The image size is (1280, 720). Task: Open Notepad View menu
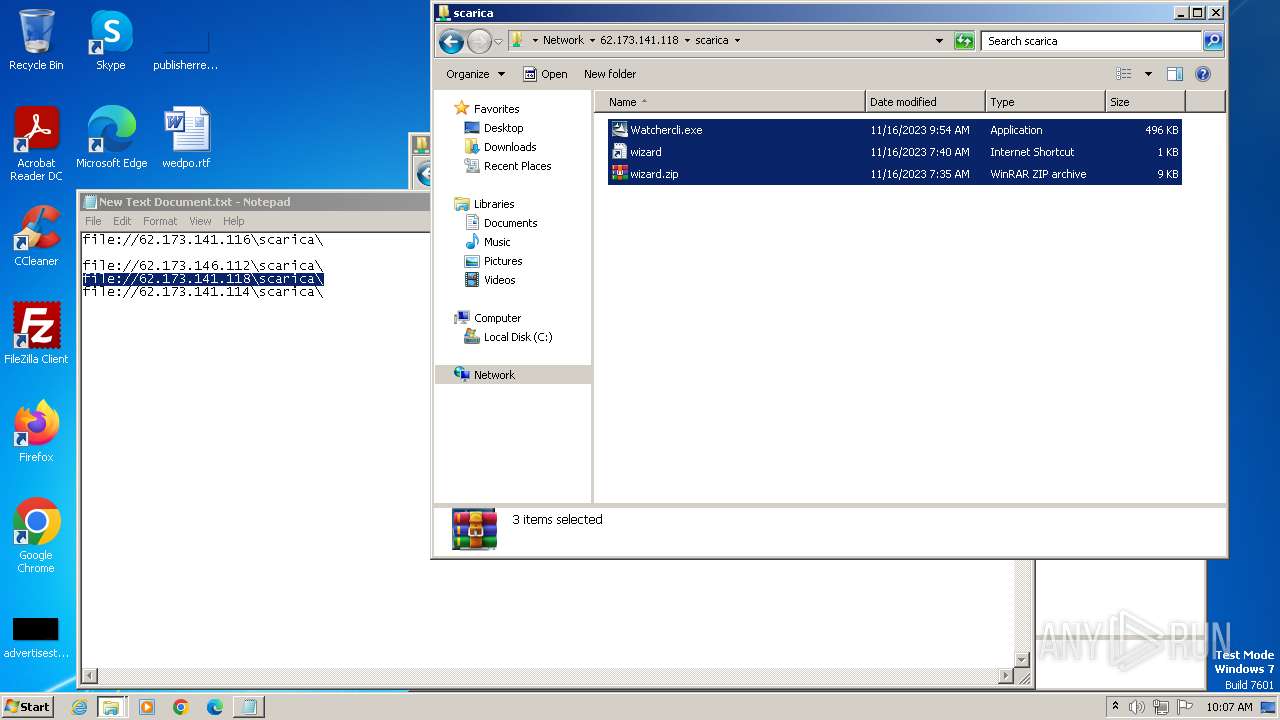[200, 221]
